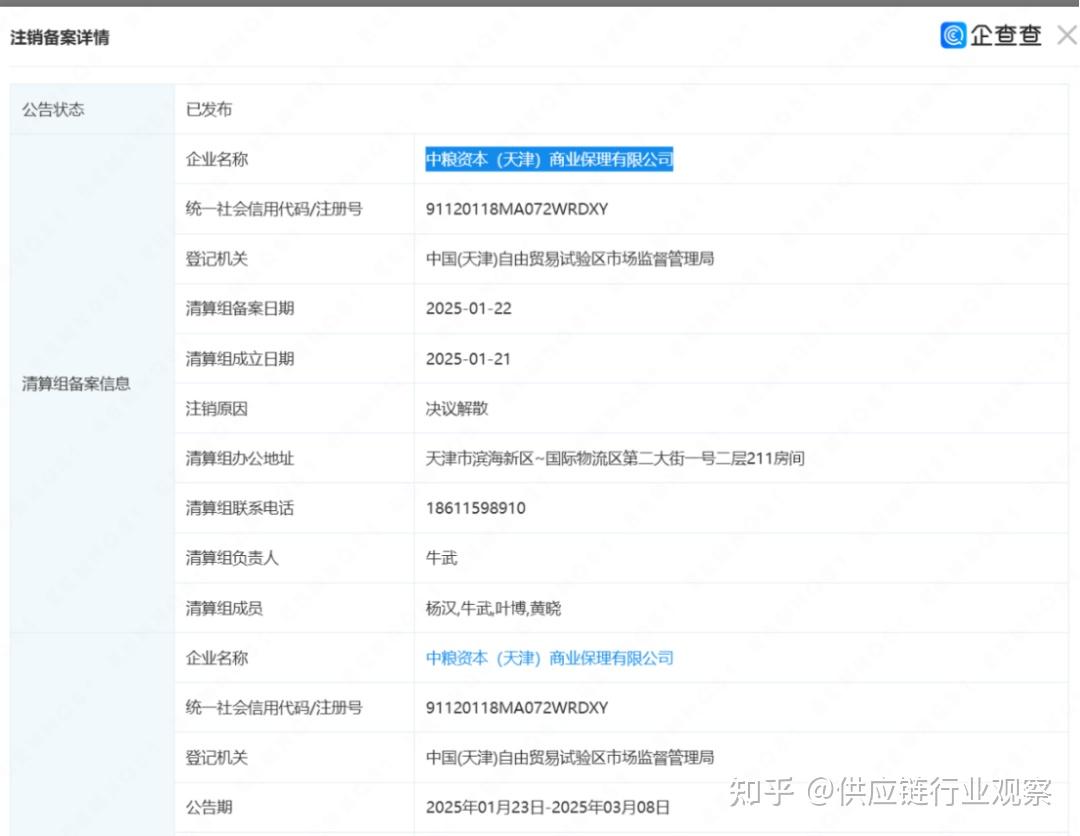Screen dimensions: 1080x836
Task: Click the 企查查 logo icon
Action: point(953,35)
